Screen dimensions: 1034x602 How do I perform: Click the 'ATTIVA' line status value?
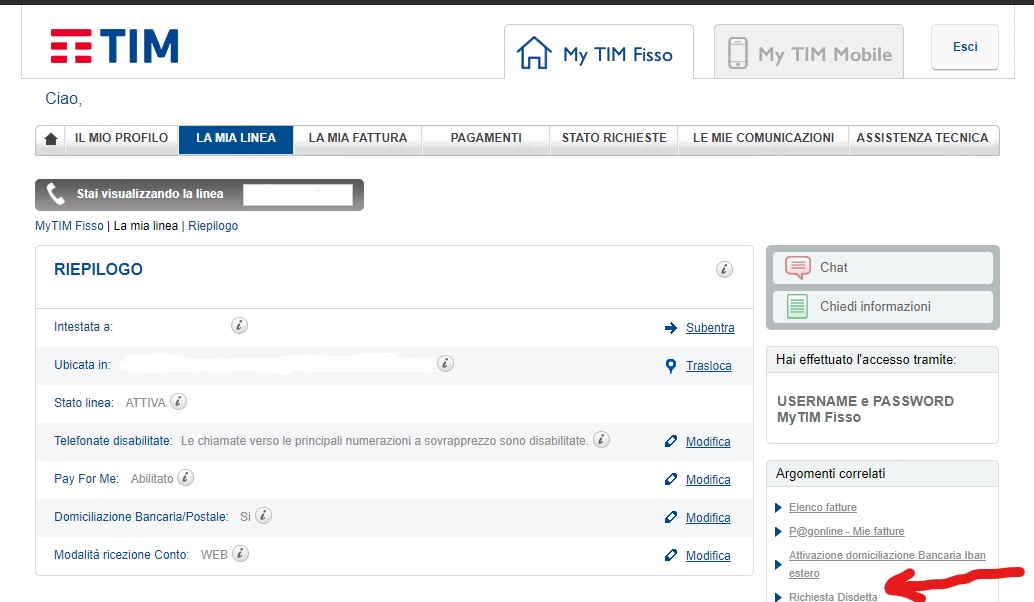pyautogui.click(x=145, y=403)
